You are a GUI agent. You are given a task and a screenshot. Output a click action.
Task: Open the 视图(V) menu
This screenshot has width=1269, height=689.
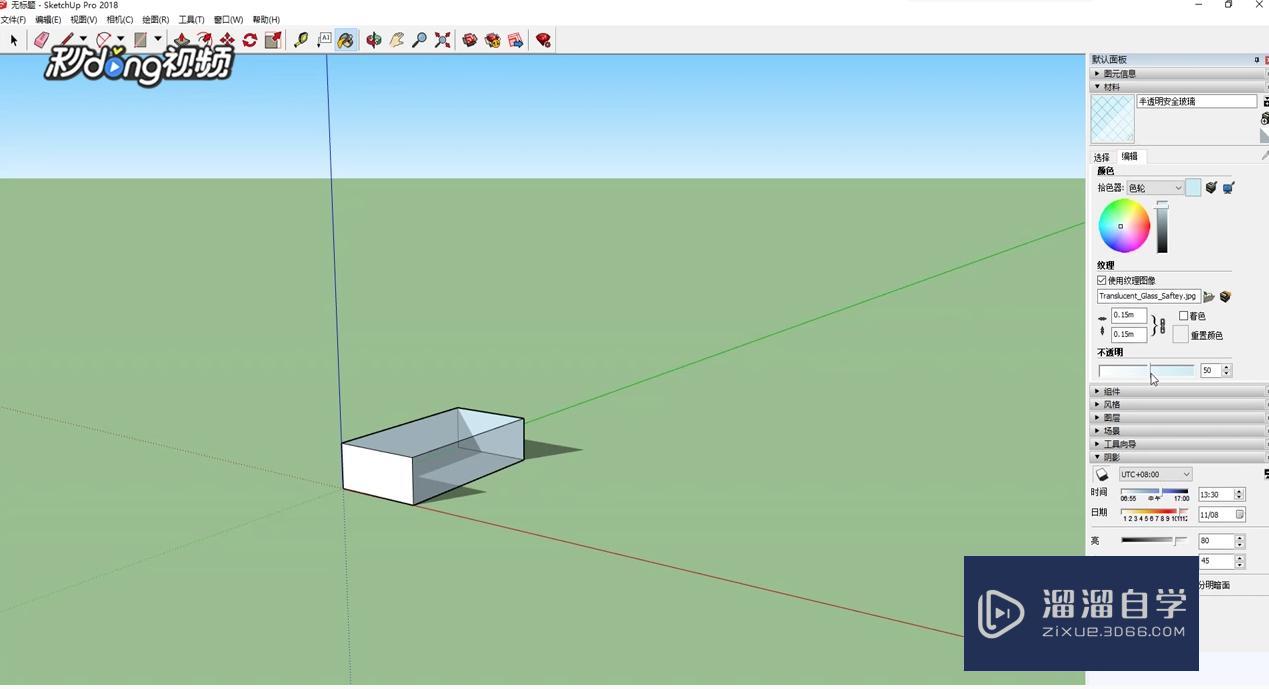(x=84, y=20)
